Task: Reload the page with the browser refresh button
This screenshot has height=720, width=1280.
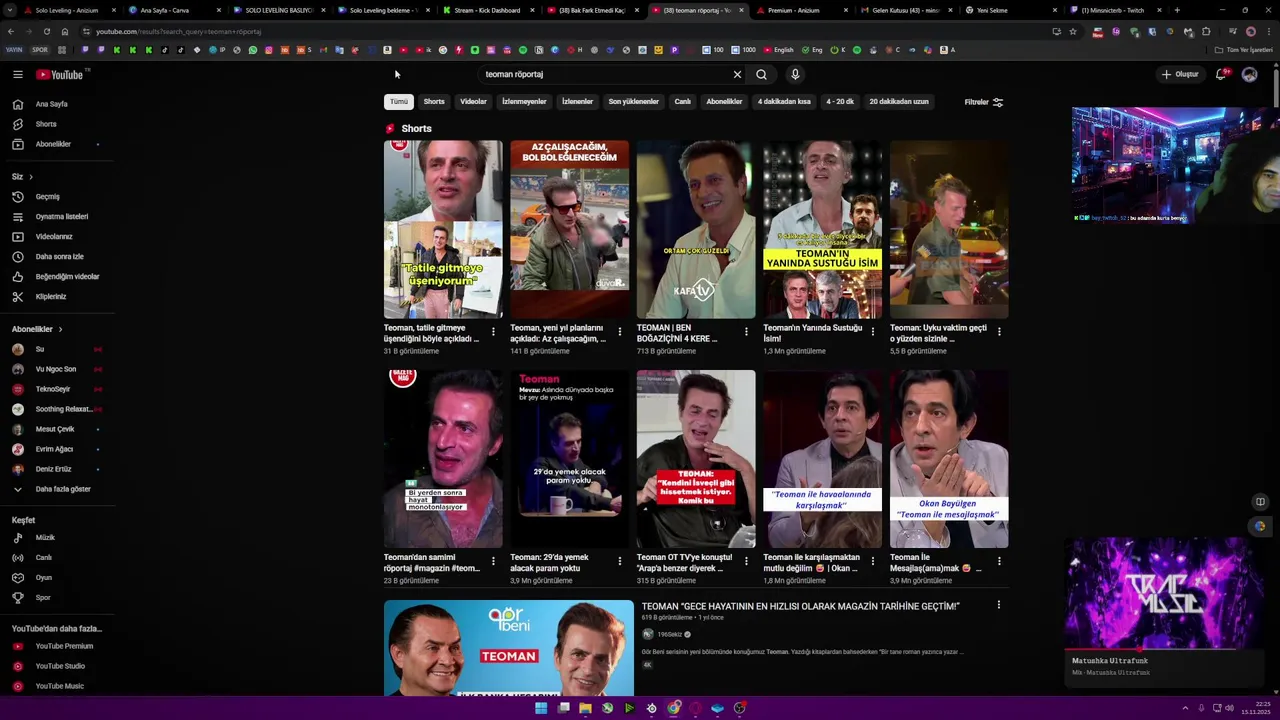Action: 46,31
